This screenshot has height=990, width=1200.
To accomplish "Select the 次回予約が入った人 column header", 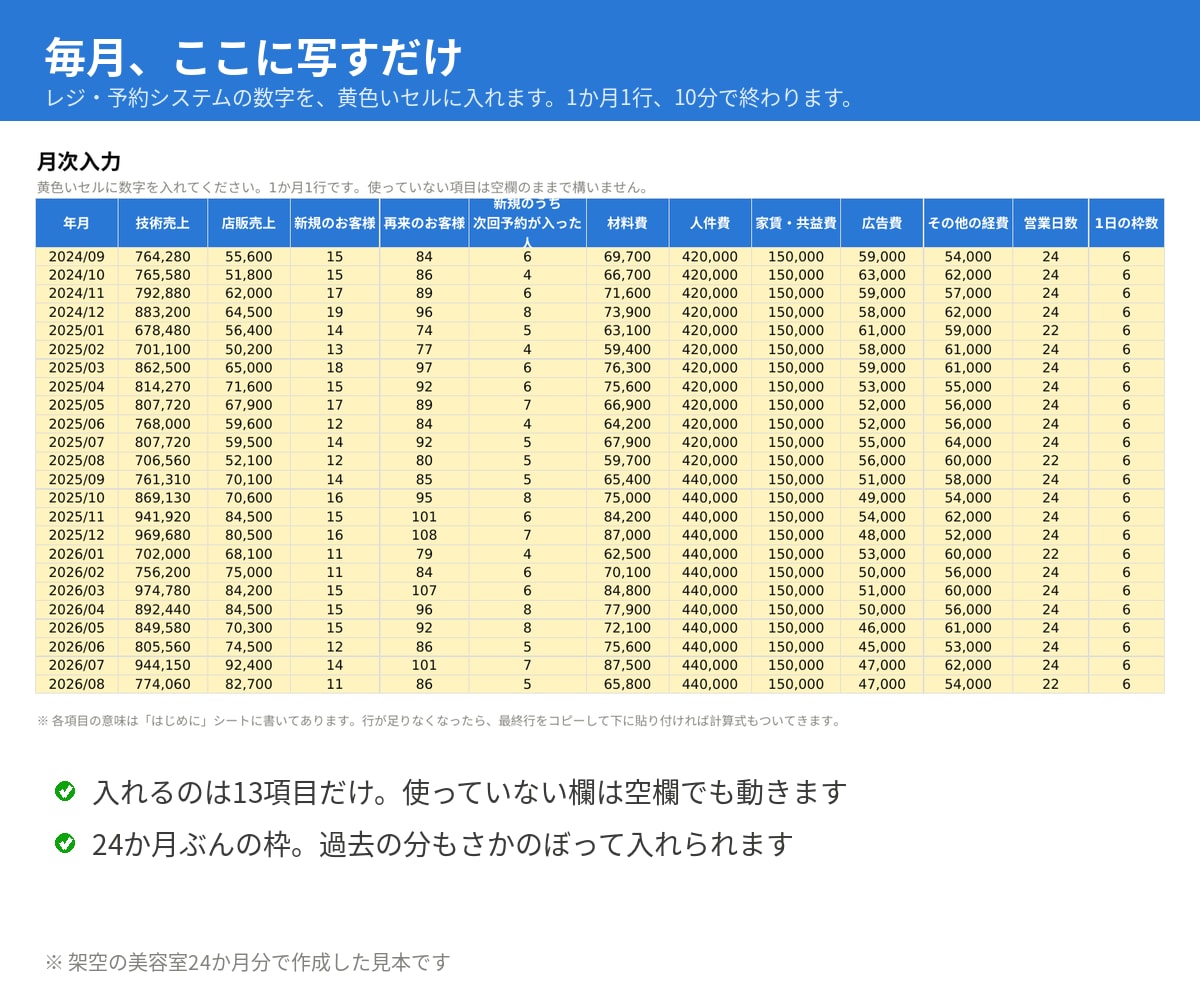I will point(527,223).
